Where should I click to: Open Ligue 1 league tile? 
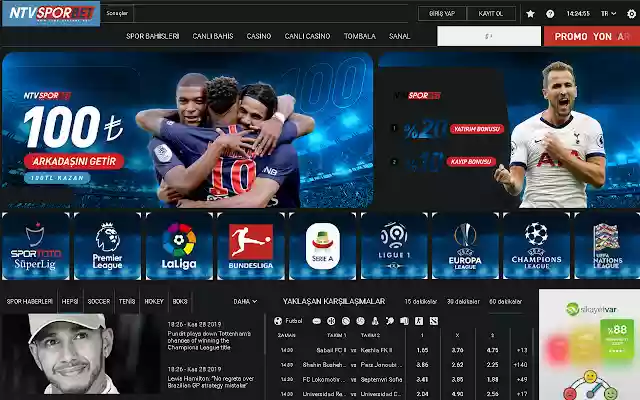coord(394,246)
